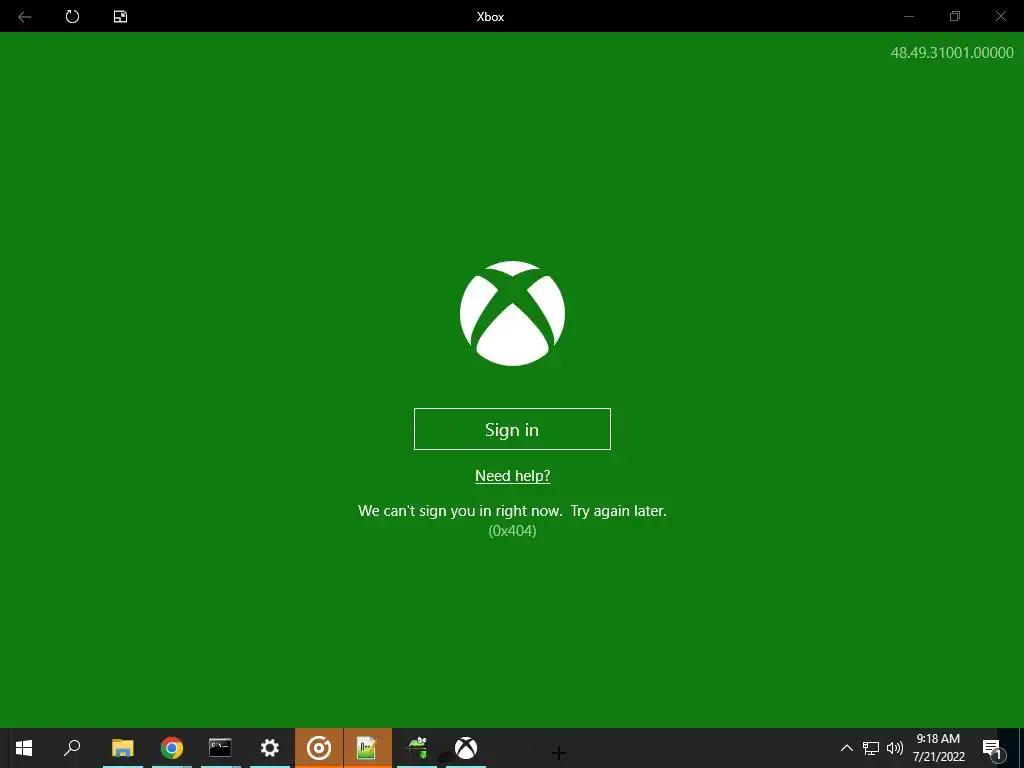Image resolution: width=1024 pixels, height=768 pixels.
Task: Click the "We can't sign you in" message
Action: (x=512, y=511)
